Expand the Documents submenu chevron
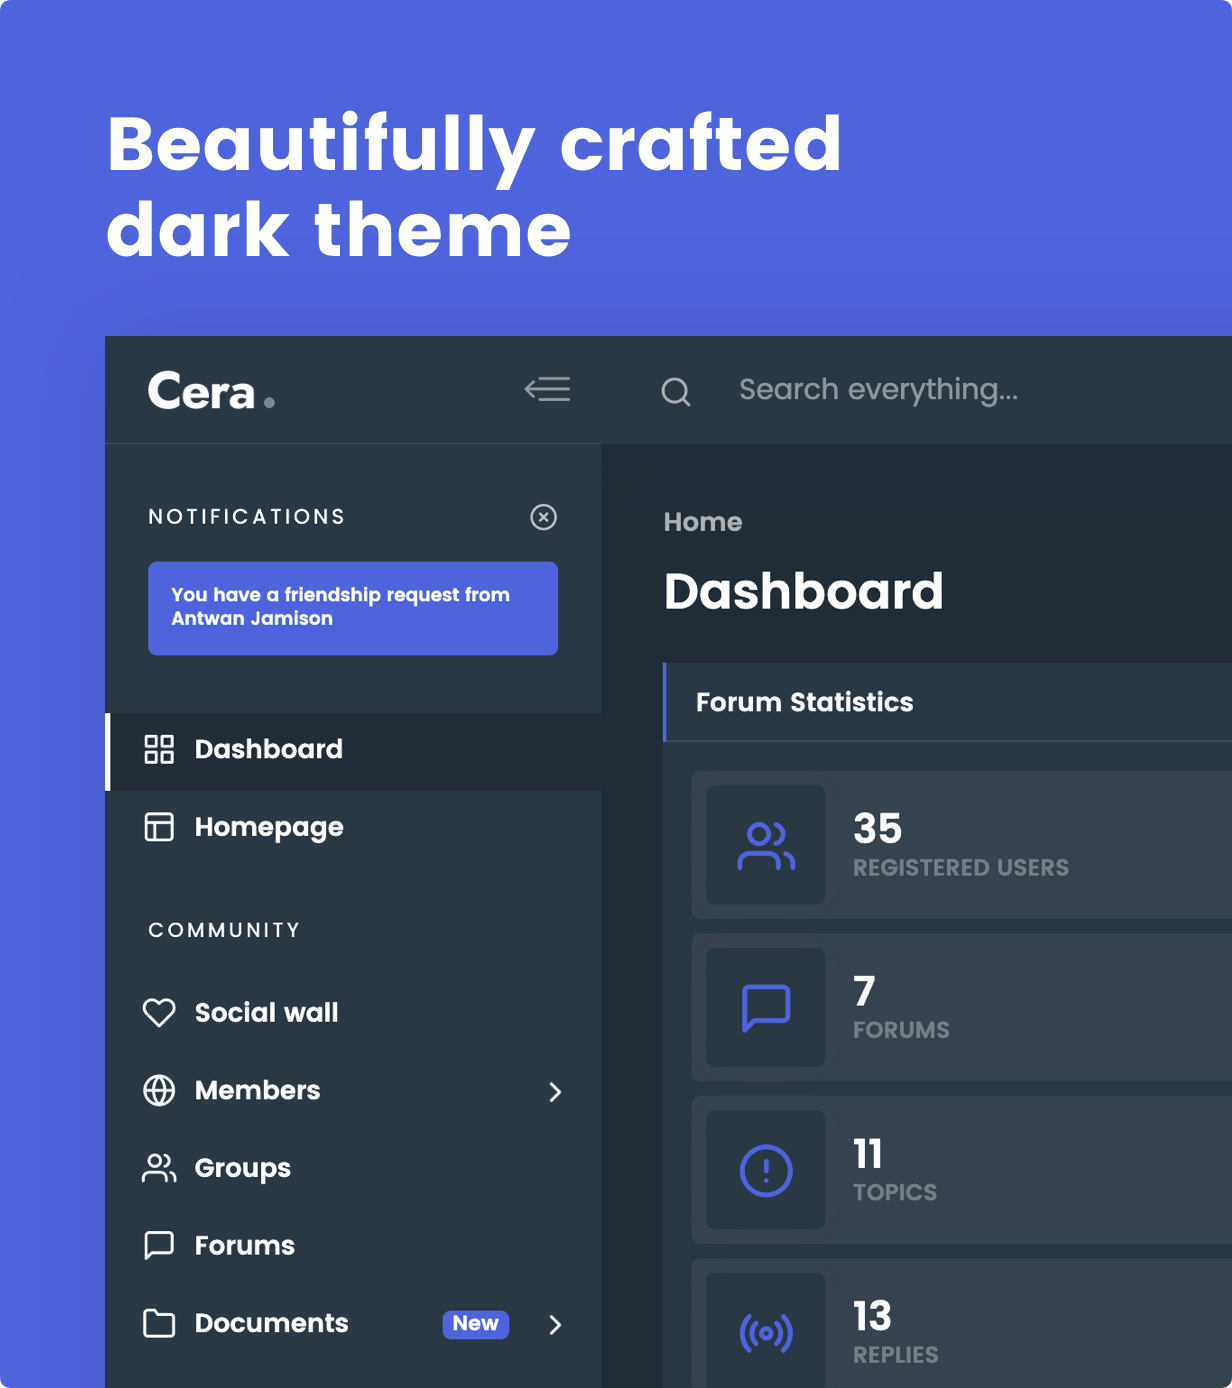This screenshot has height=1388, width=1232. click(x=555, y=1325)
